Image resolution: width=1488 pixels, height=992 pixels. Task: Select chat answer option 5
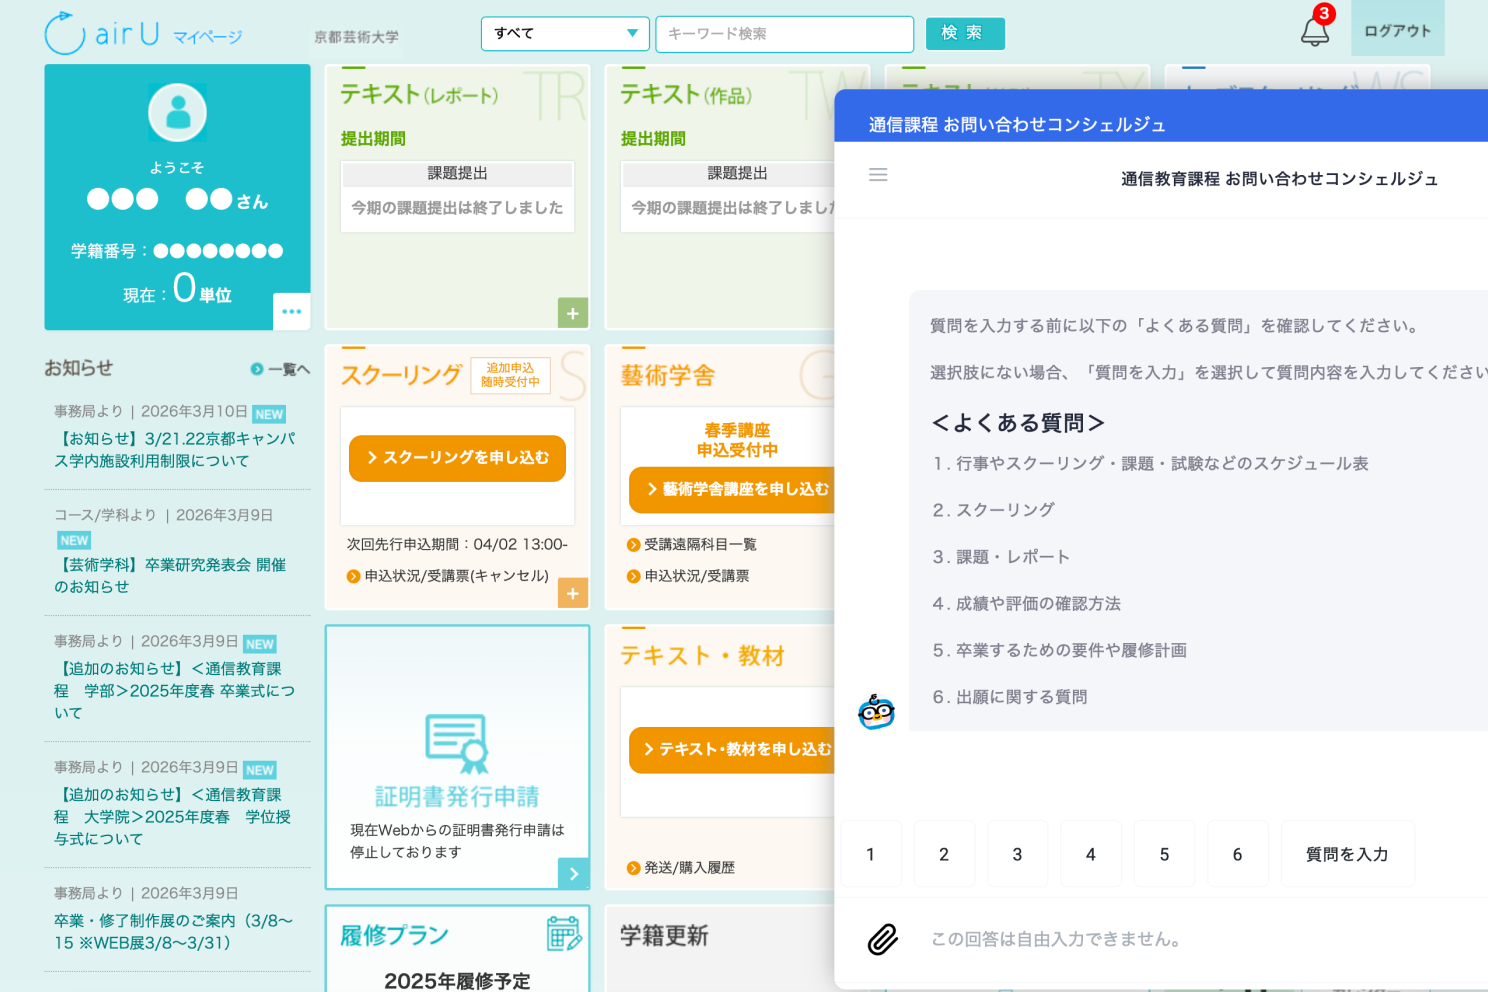(1164, 854)
